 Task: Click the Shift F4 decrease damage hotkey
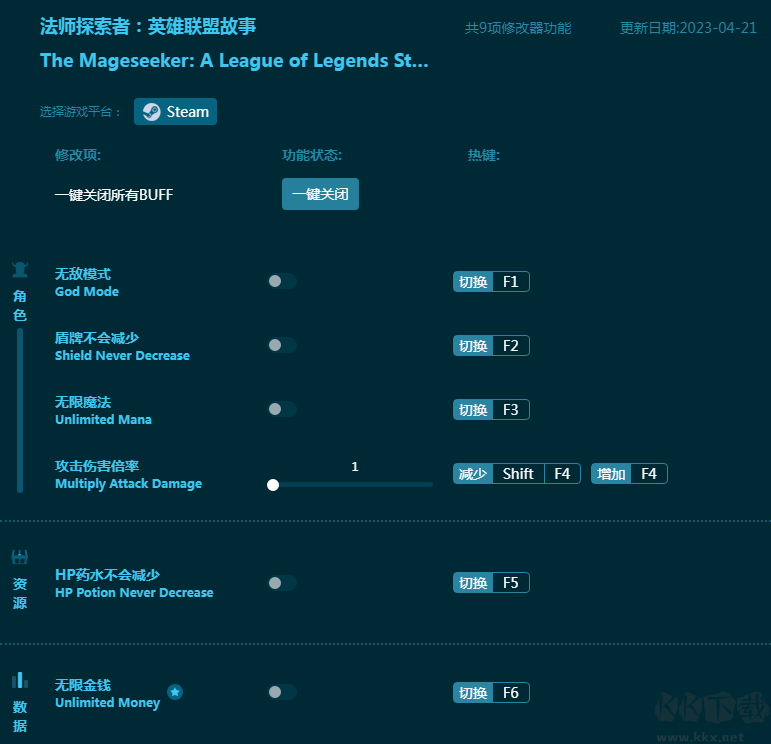click(517, 474)
